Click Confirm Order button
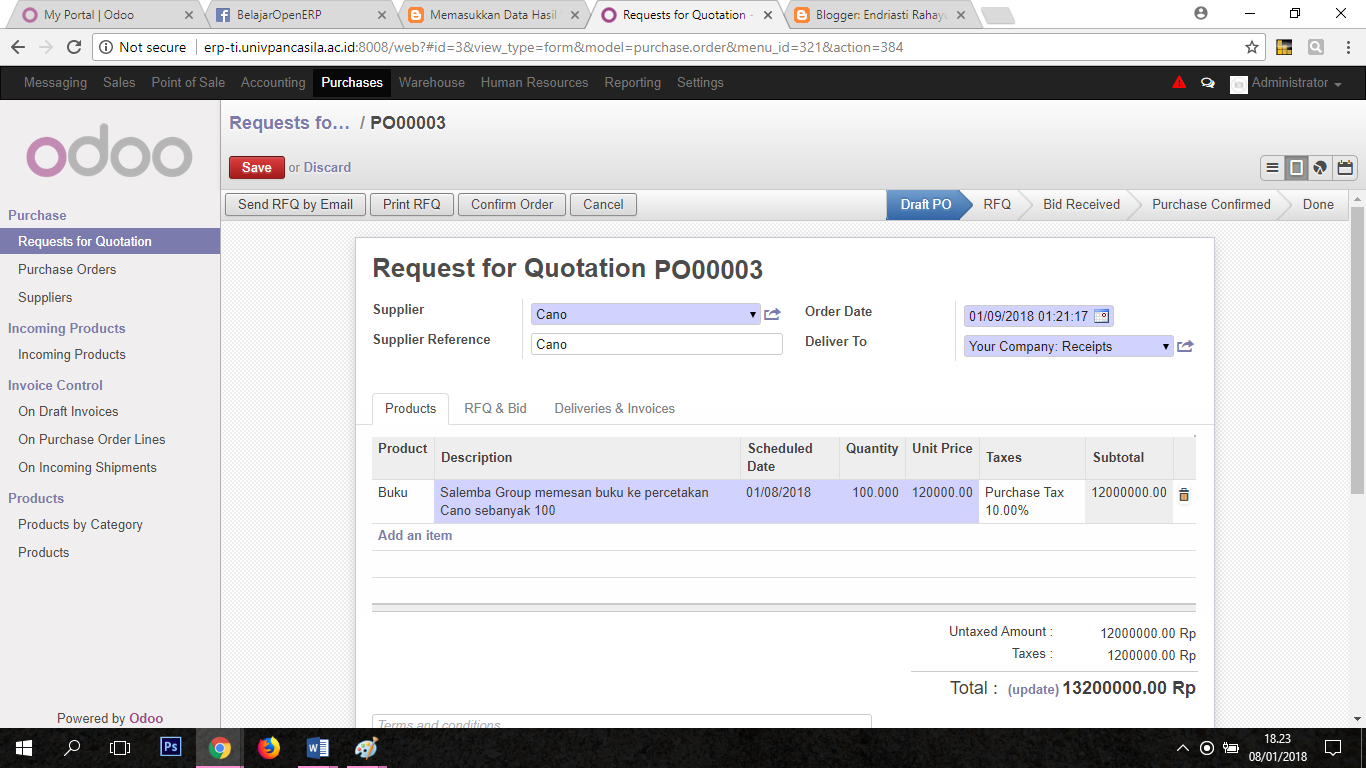Screen dimensions: 1366x768 tap(512, 205)
